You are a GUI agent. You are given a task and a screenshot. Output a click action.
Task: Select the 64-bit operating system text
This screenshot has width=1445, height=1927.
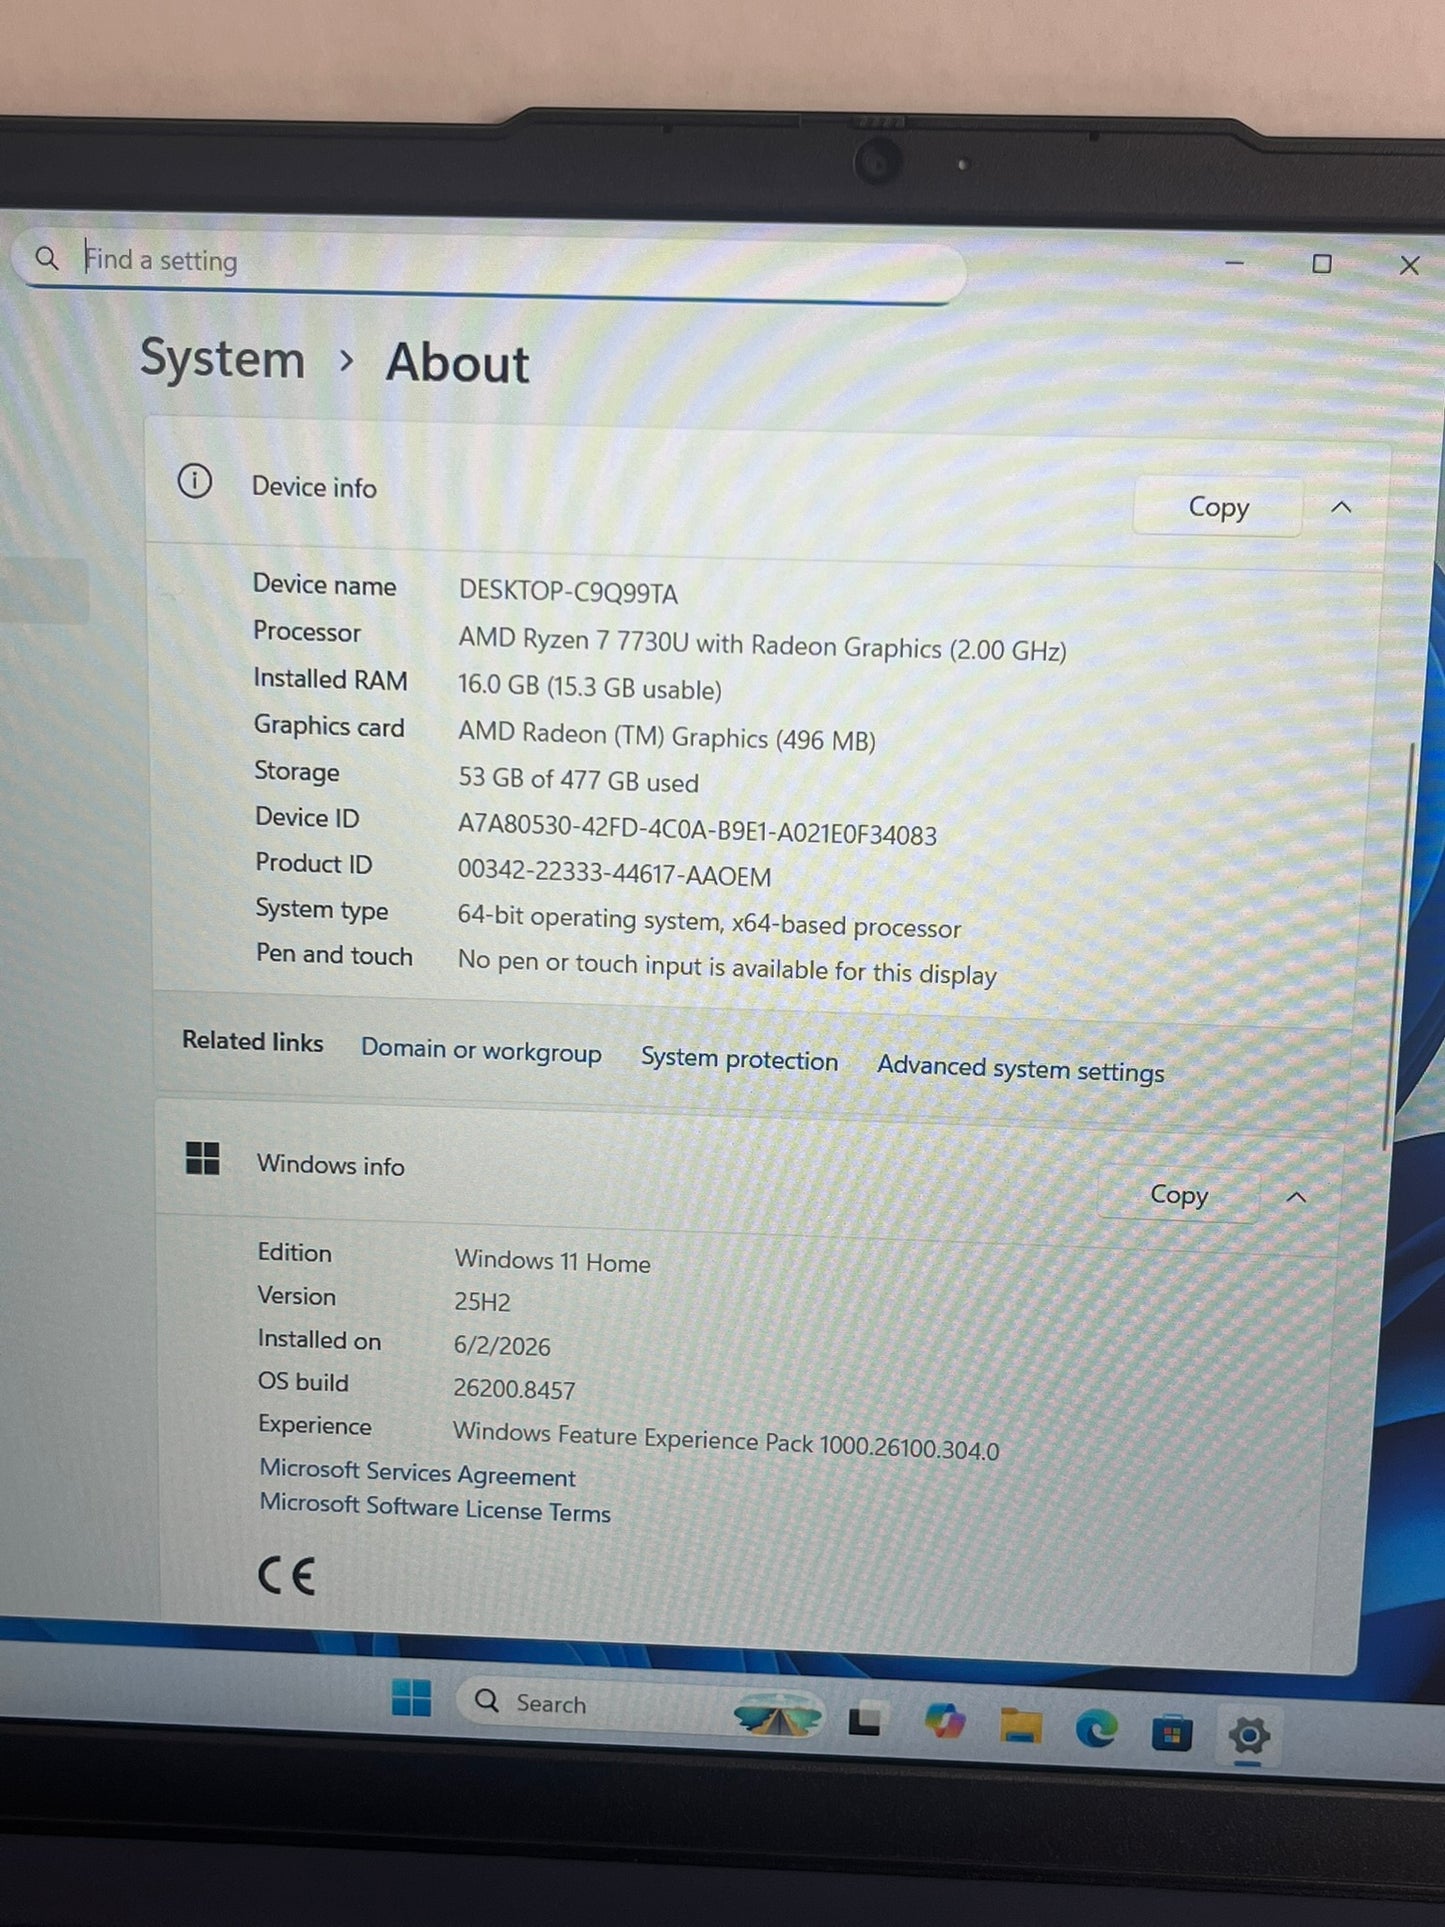[x=709, y=921]
